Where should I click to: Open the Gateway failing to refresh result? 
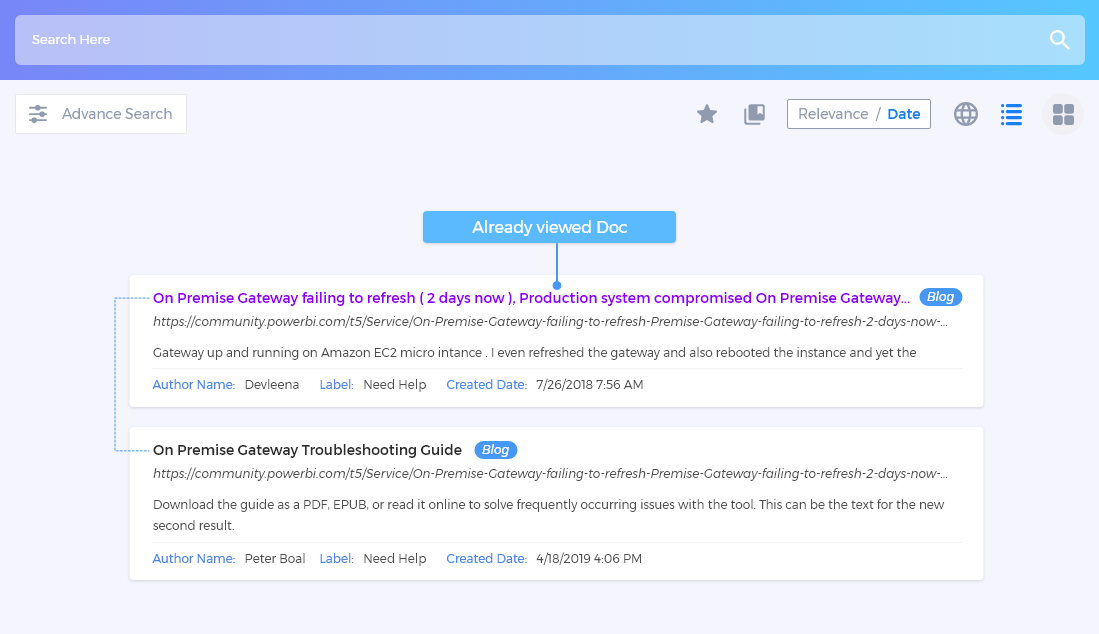tap(530, 298)
